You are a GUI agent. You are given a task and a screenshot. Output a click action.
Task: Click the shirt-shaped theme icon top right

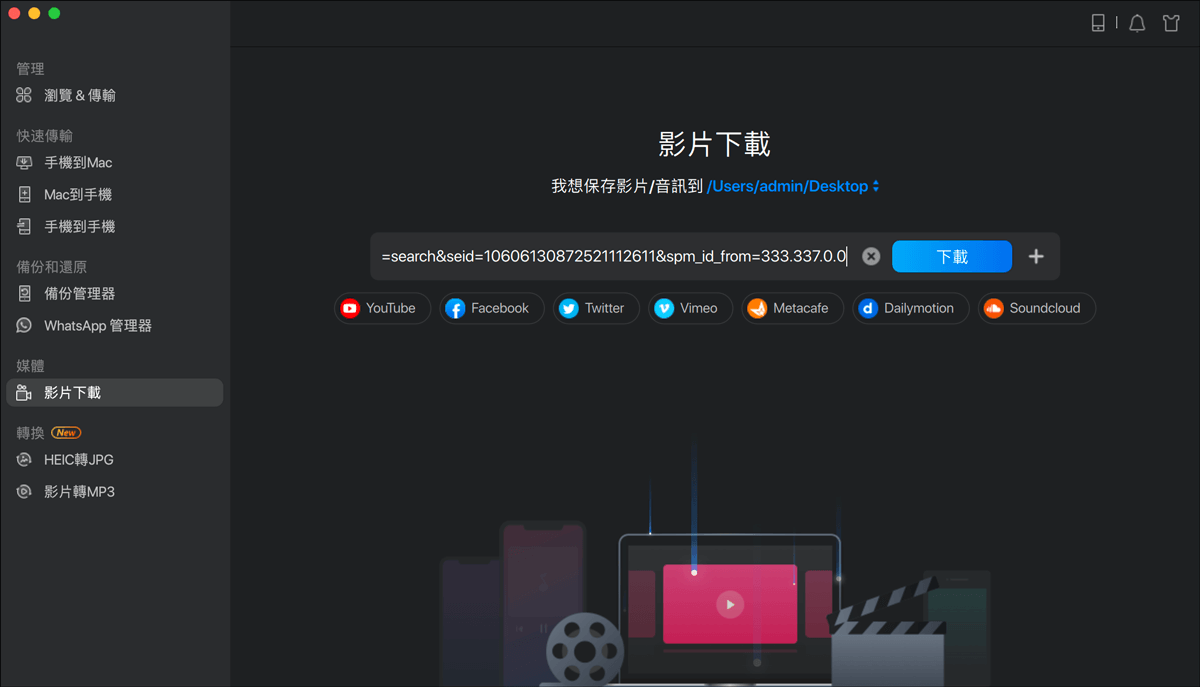(x=1171, y=22)
